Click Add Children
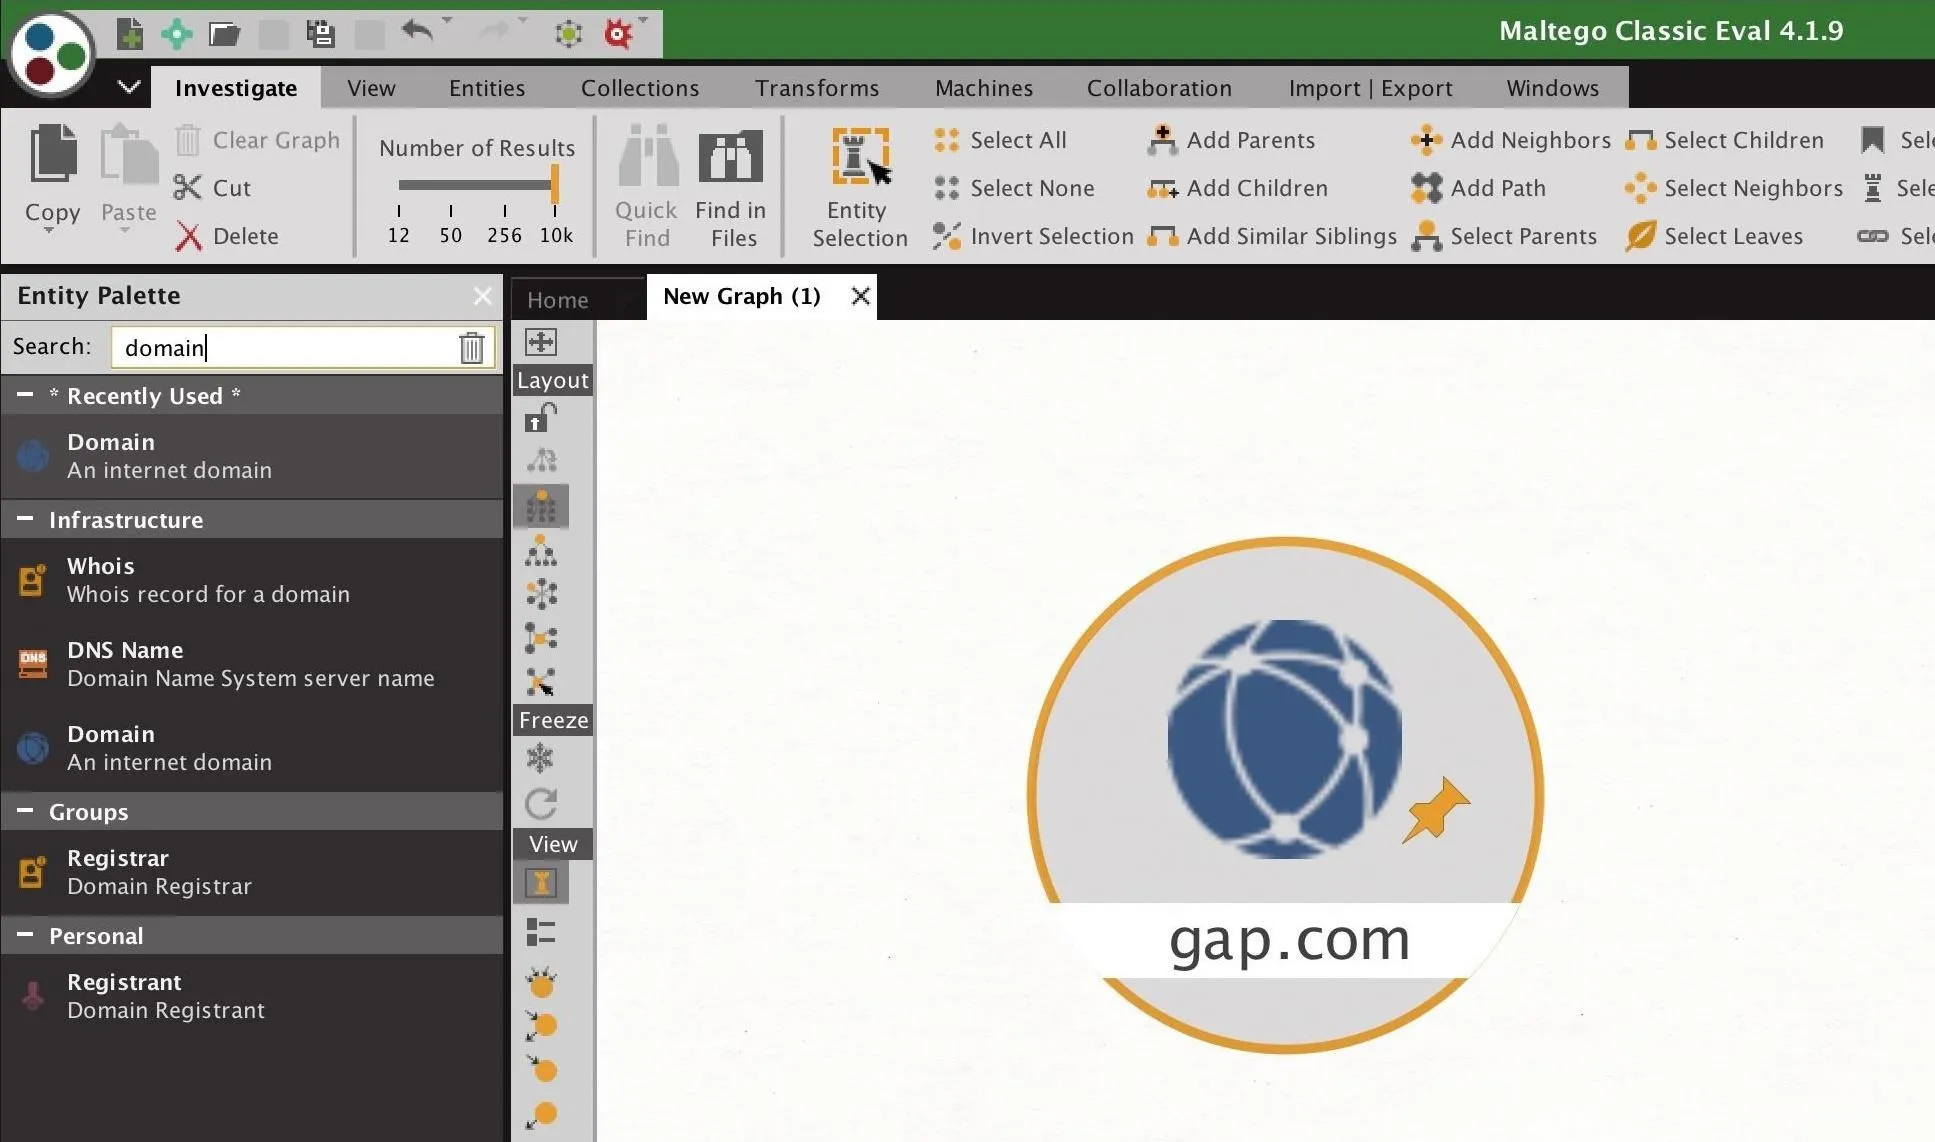 tap(1238, 188)
